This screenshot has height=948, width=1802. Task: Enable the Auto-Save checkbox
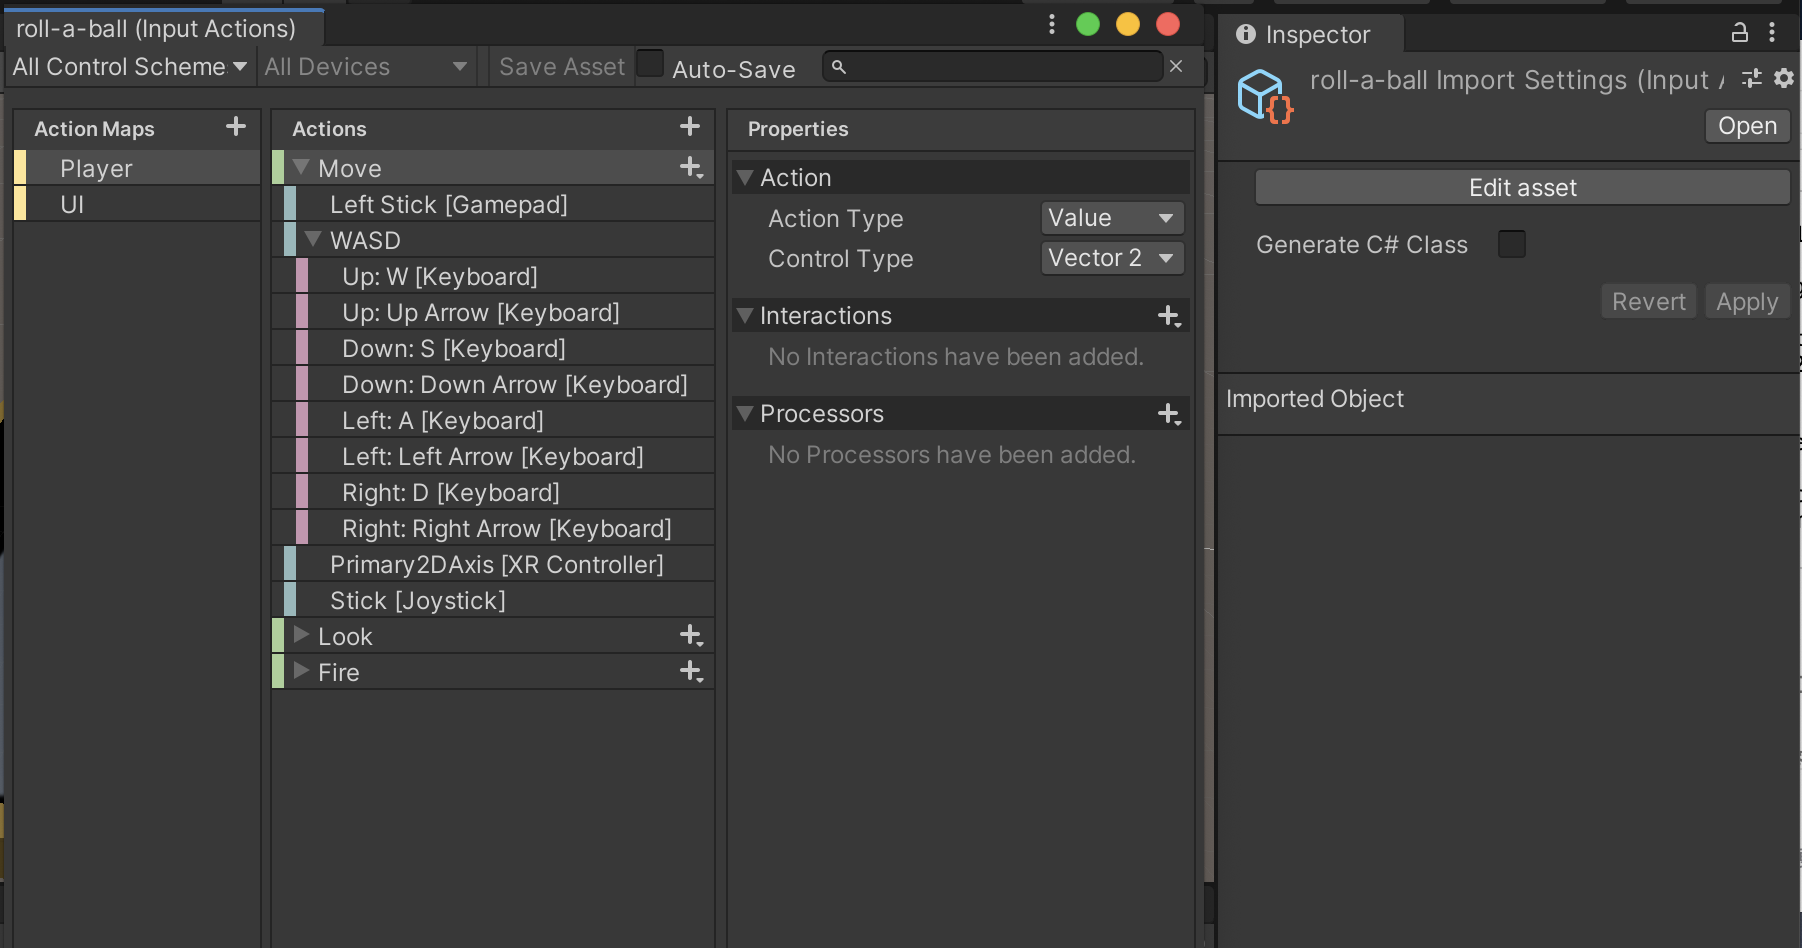pos(650,64)
